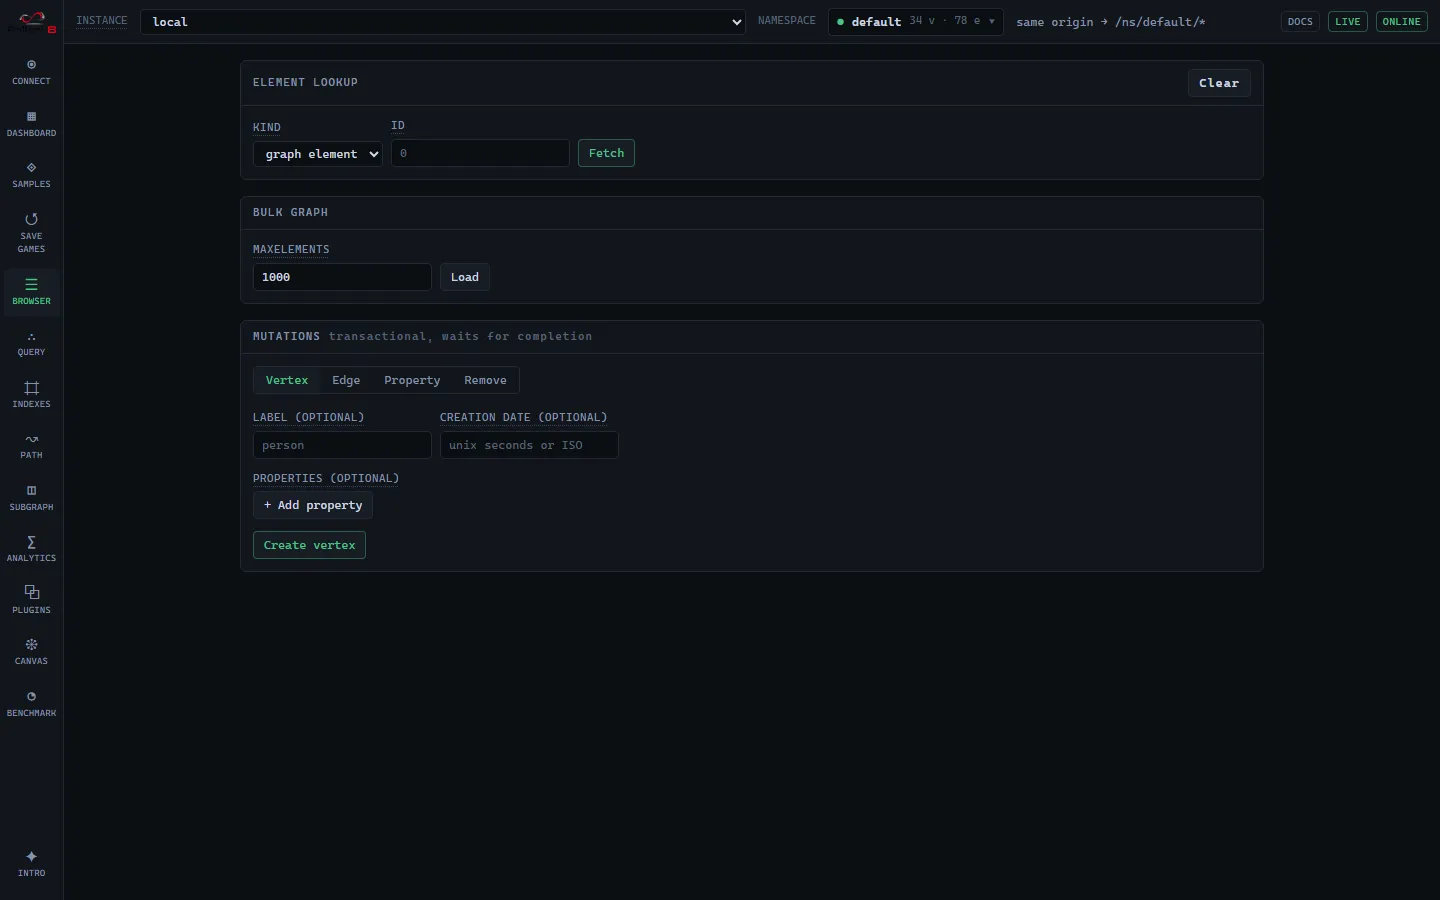The height and width of the screenshot is (900, 1440).
Task: Switch to the Property mutation tab
Action: [x=412, y=380]
